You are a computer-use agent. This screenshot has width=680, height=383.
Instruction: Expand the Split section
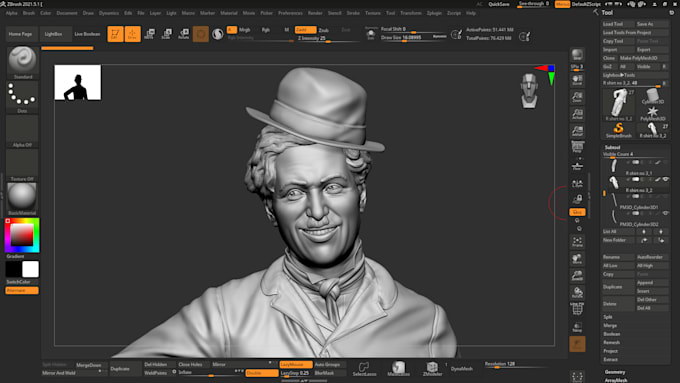click(x=608, y=317)
